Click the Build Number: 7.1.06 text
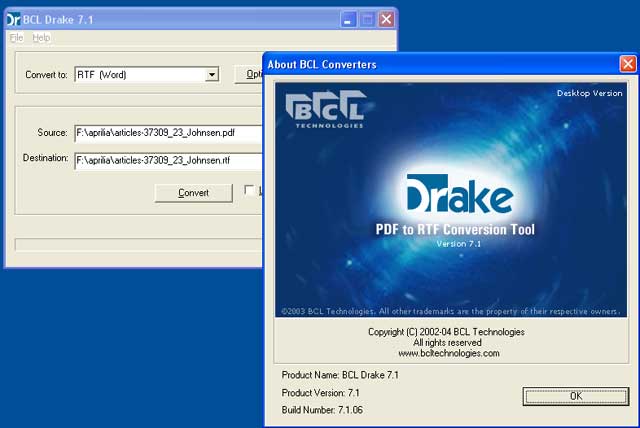The height and width of the screenshot is (428, 640). click(x=322, y=410)
